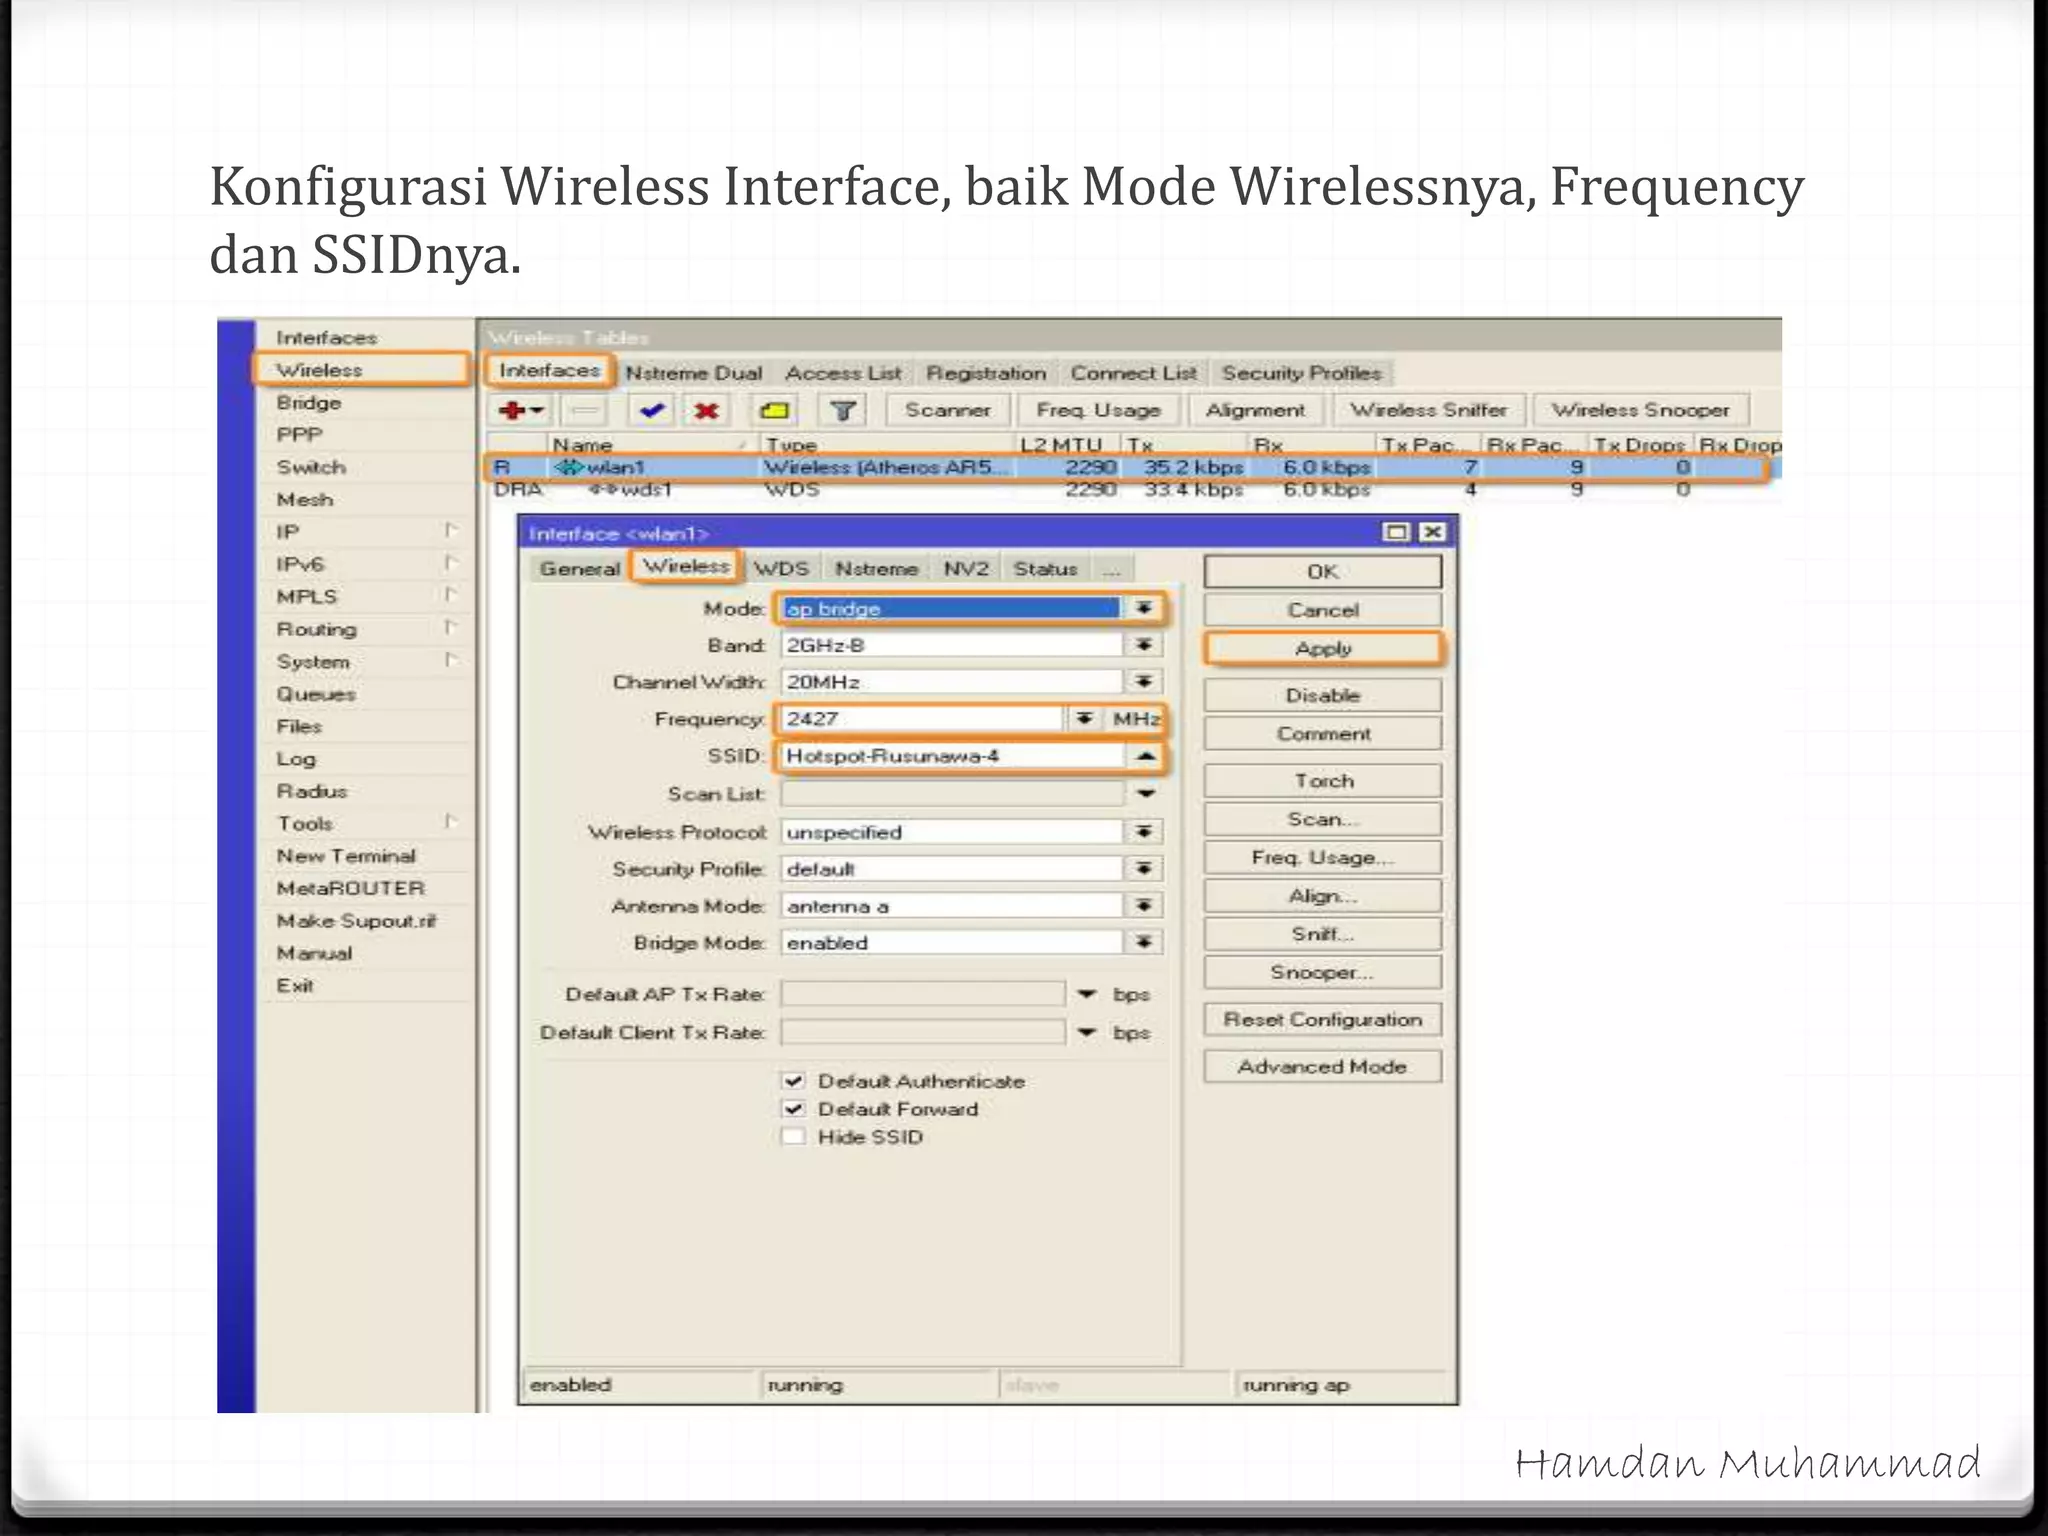
Task: Click the Torch button
Action: point(1323,781)
